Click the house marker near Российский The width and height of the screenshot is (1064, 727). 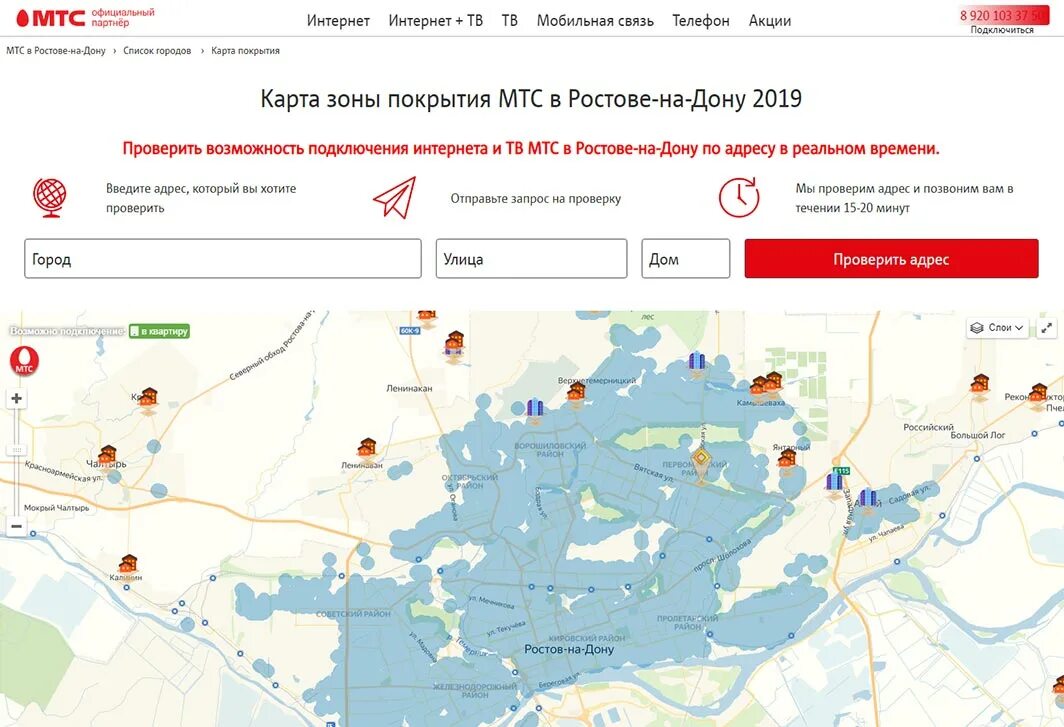tap(979, 384)
